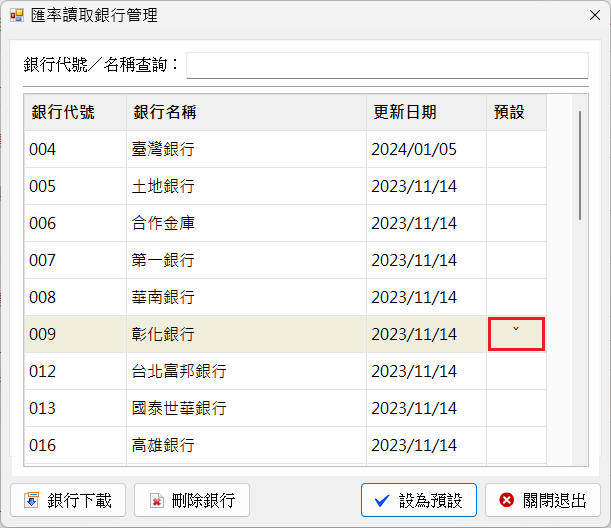Select bank code 016

click(42, 445)
